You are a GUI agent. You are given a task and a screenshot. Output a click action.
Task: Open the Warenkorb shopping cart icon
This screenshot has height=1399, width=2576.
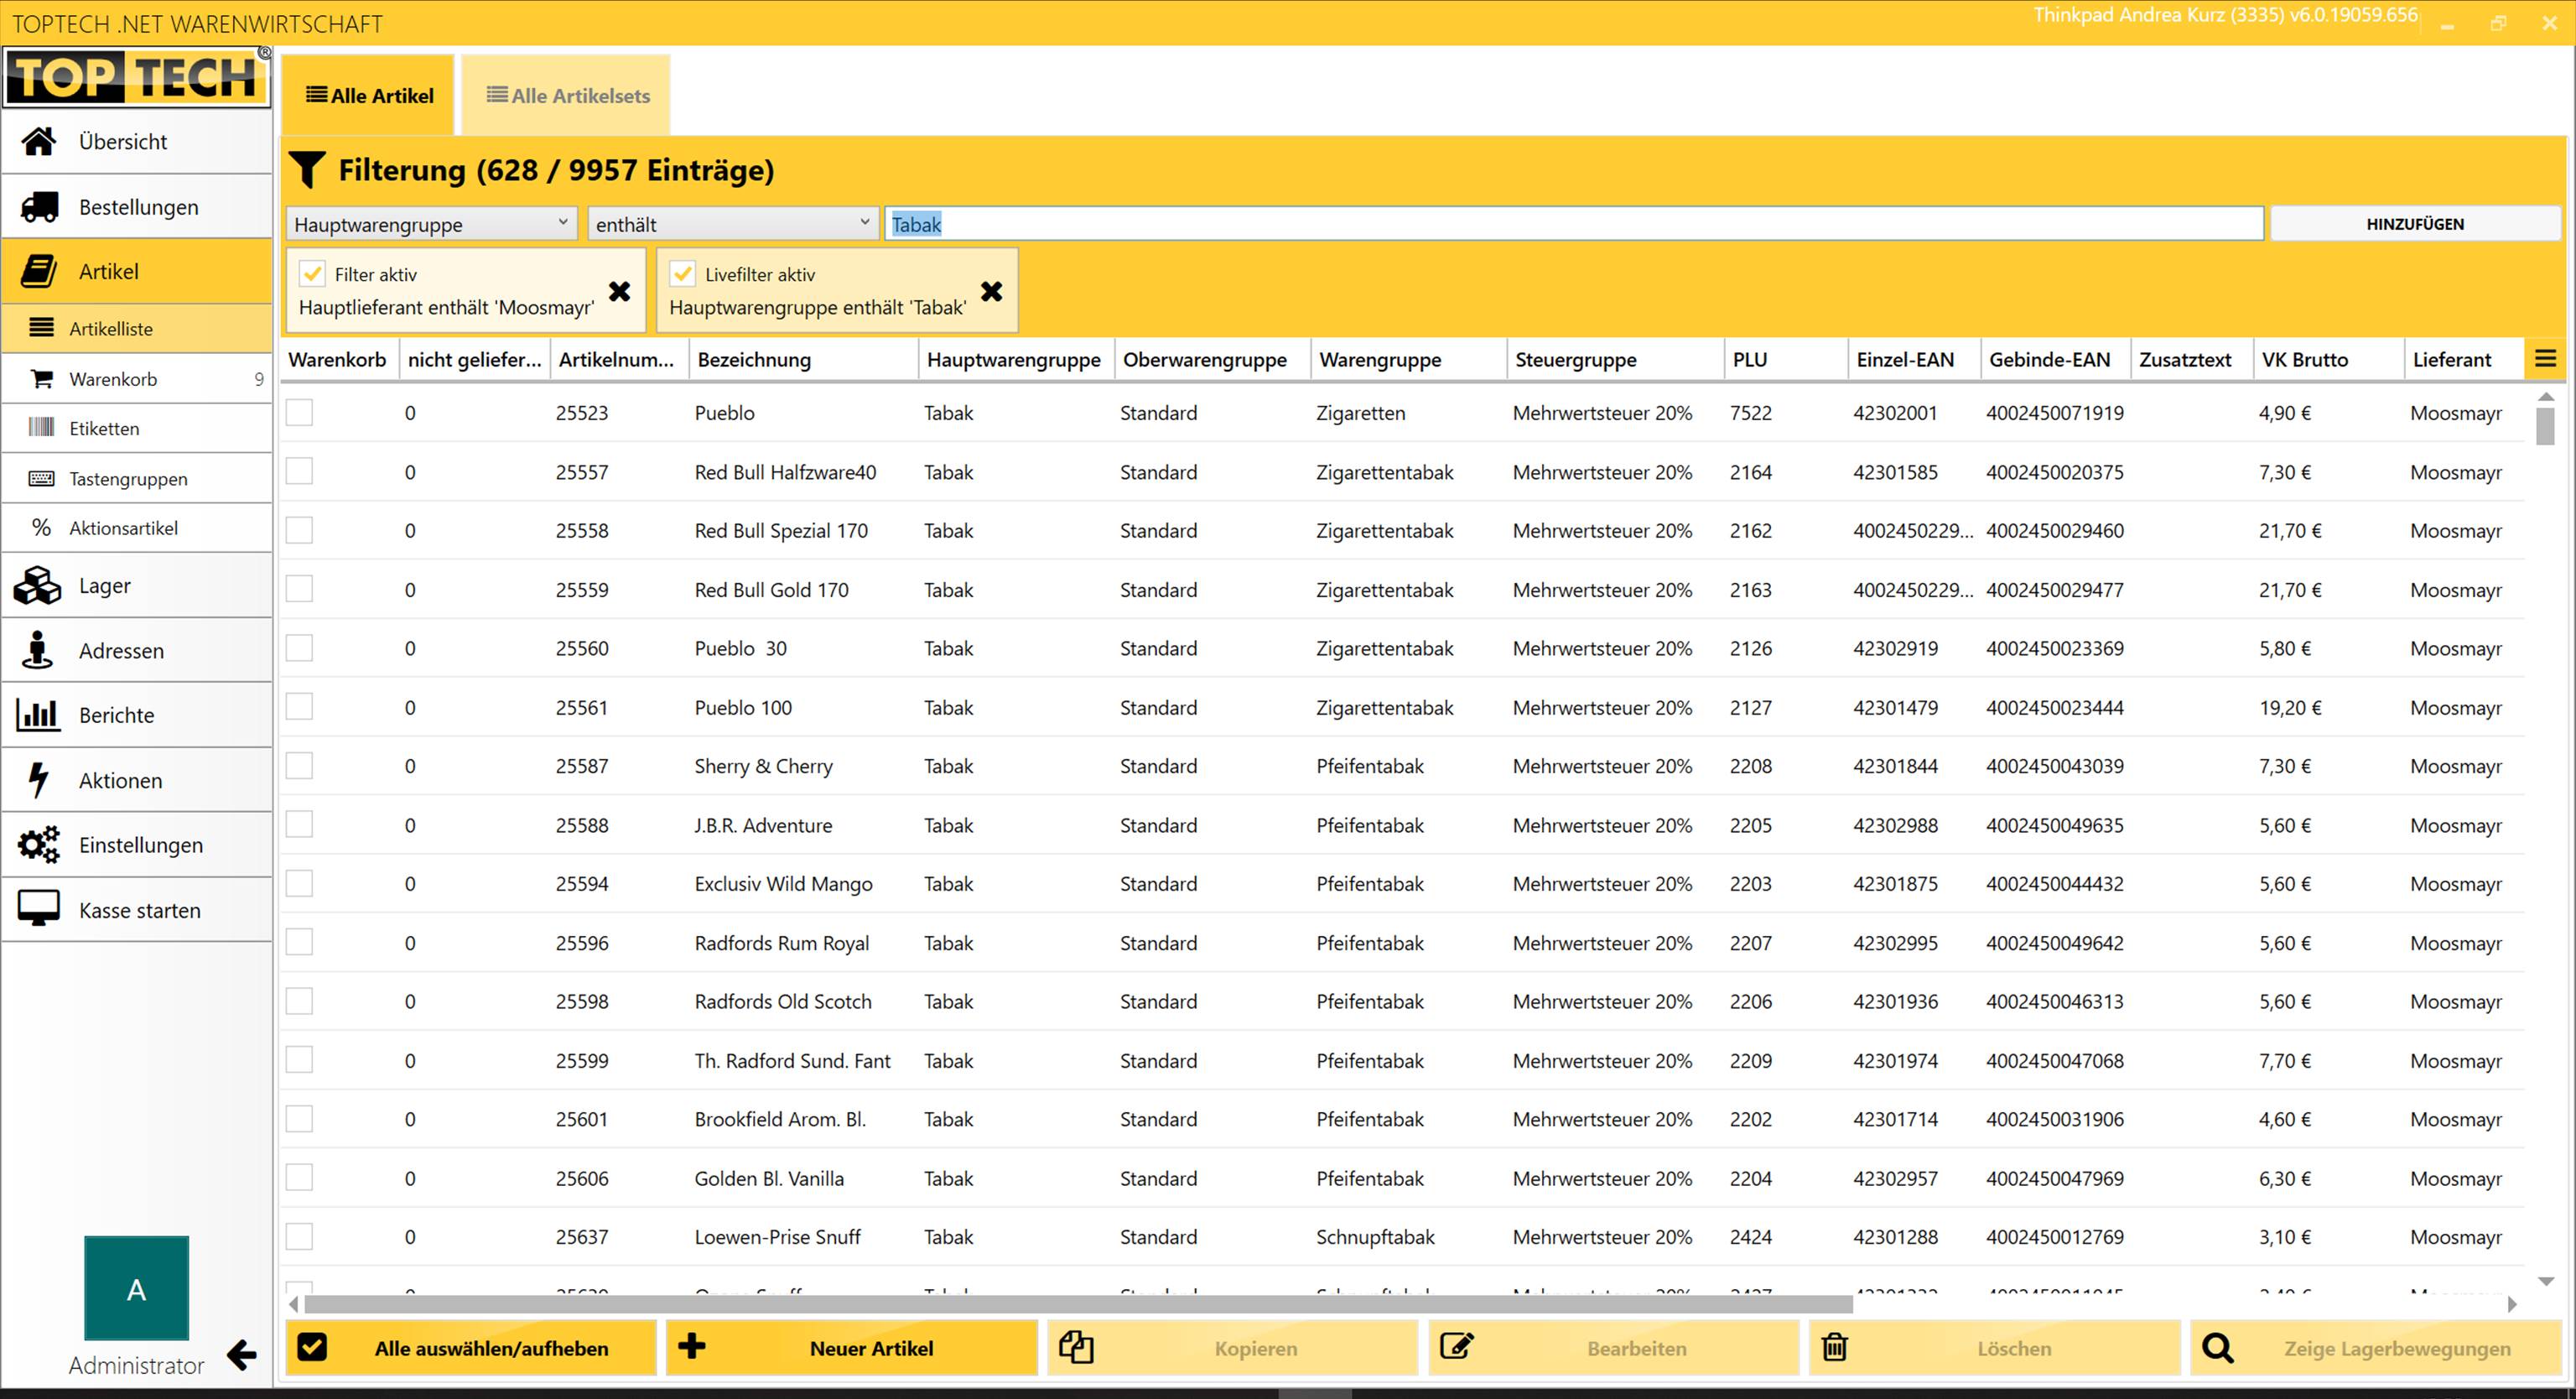pyautogui.click(x=41, y=379)
